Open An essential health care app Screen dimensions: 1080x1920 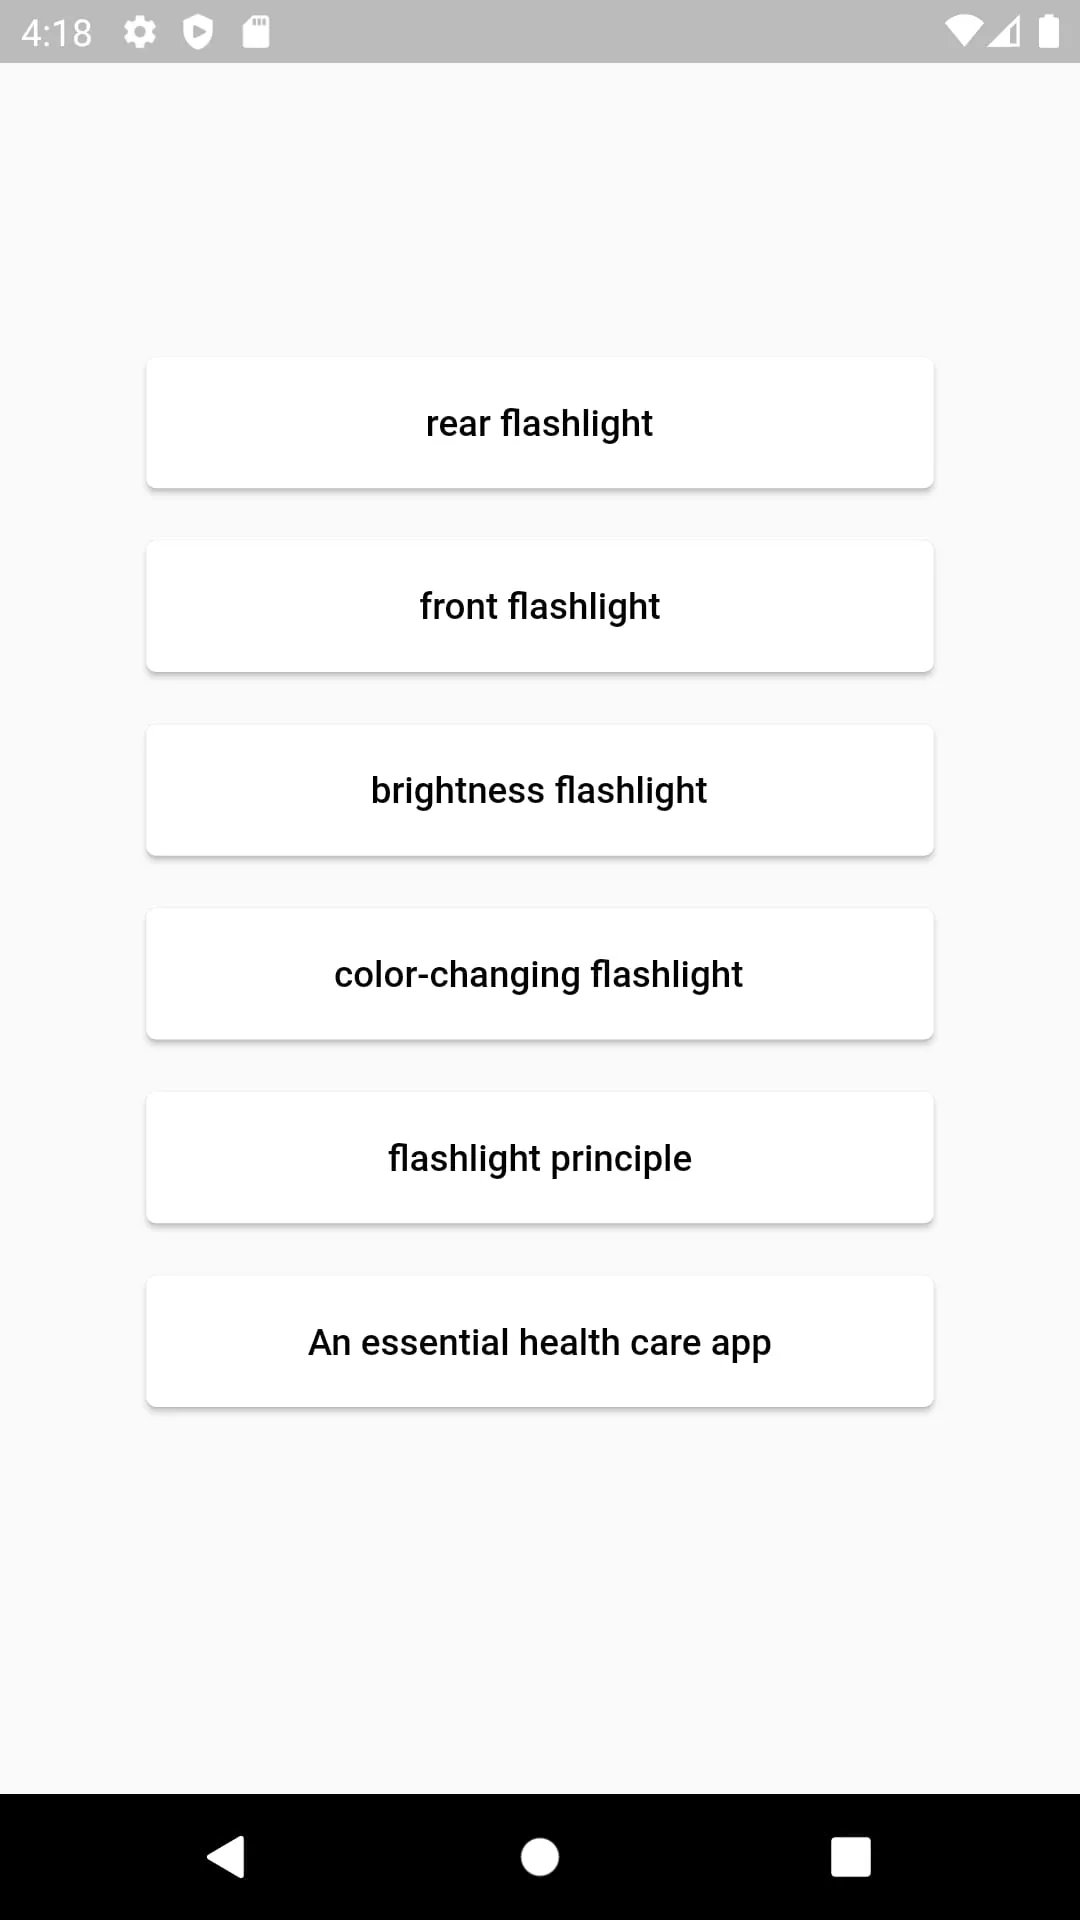pos(539,1341)
